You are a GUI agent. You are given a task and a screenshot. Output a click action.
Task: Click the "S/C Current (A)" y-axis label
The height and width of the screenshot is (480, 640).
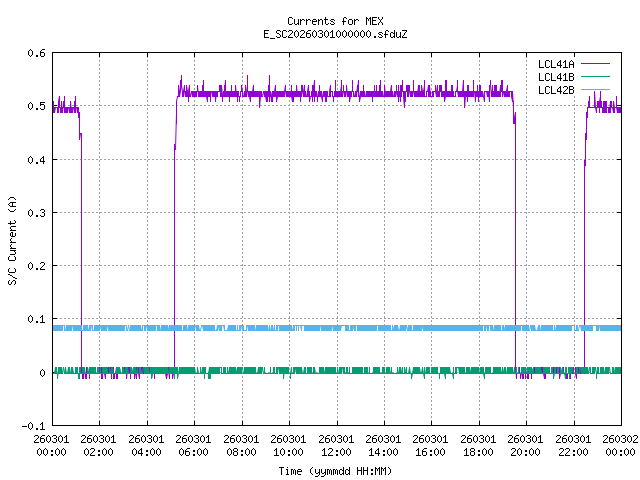(x=12, y=240)
